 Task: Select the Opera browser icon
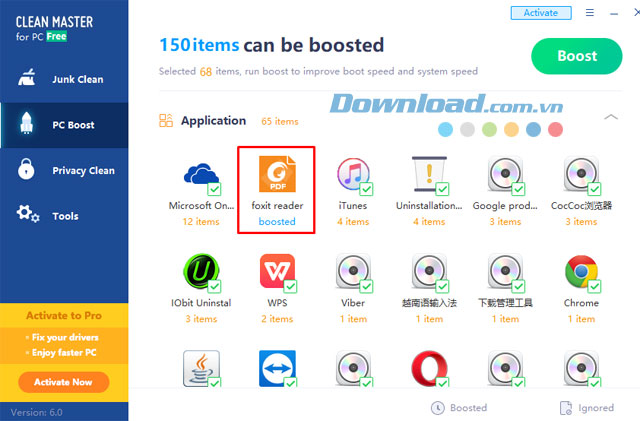tap(429, 368)
